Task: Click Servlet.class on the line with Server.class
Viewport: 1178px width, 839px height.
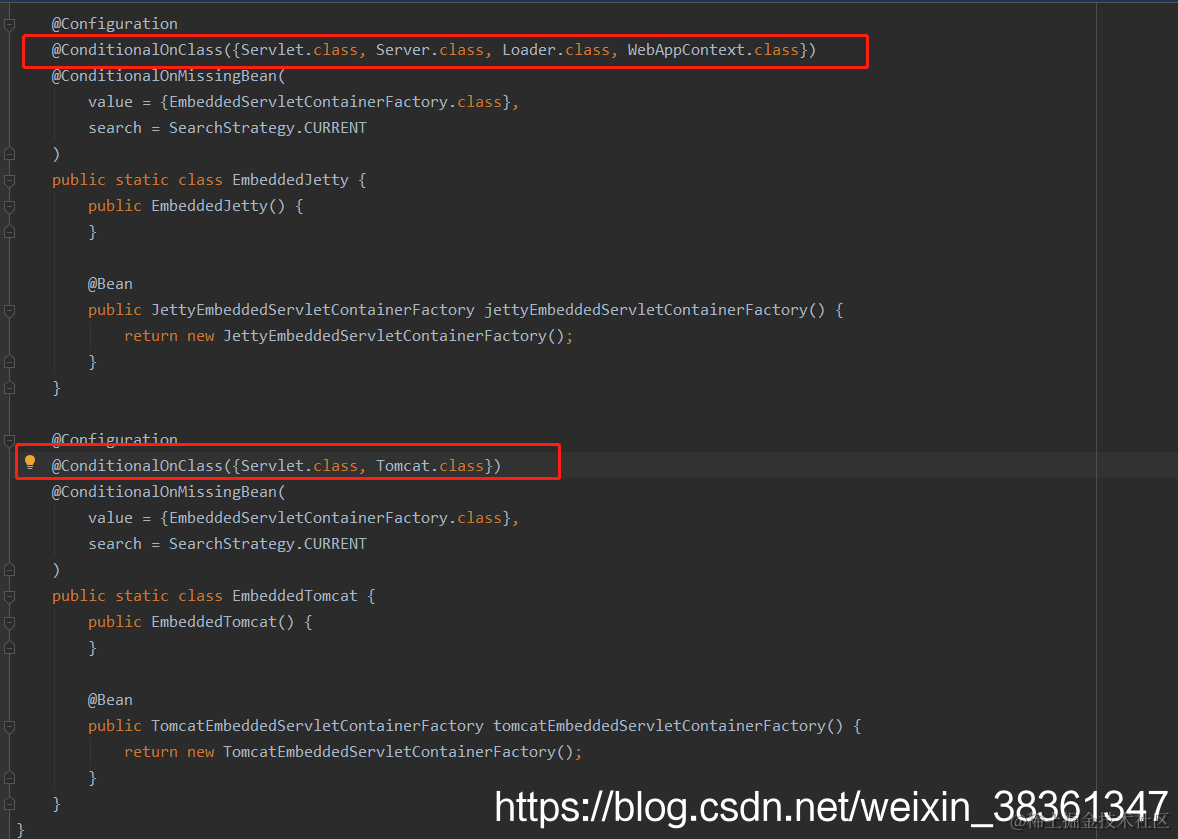Action: [x=299, y=50]
